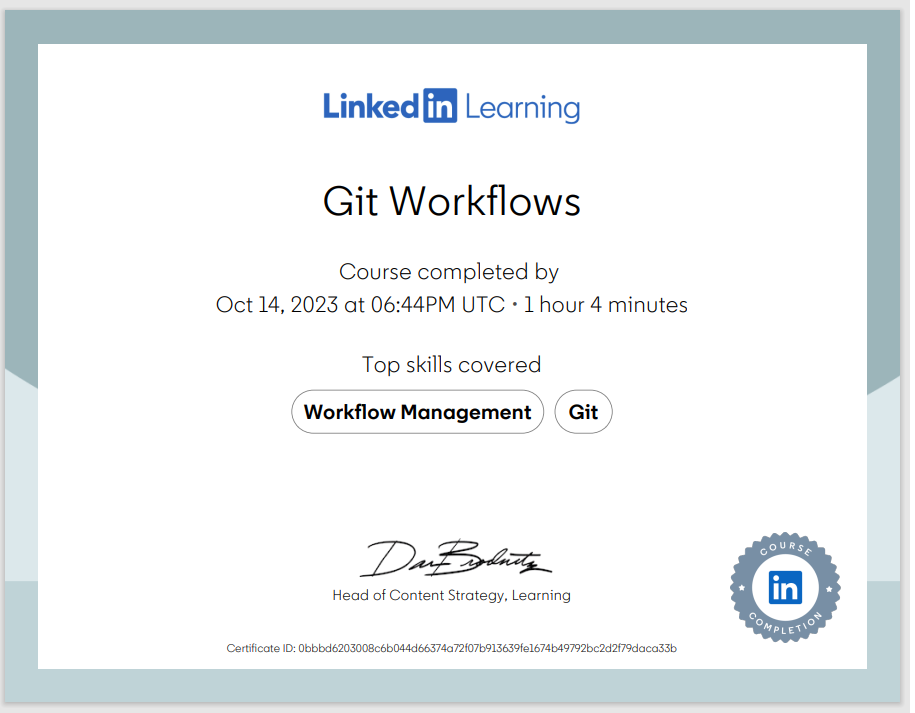Select the Git skill pill
Image resolution: width=915 pixels, height=713 pixels.
pos(583,412)
